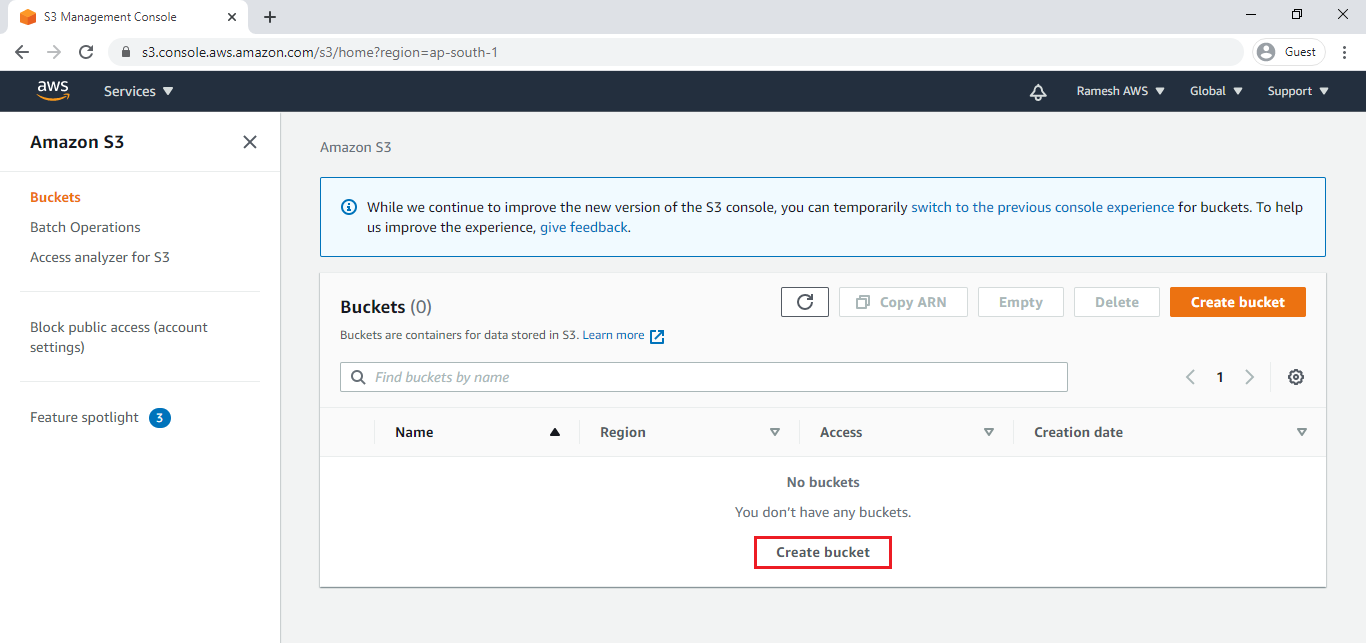The image size is (1366, 643).
Task: Click page number 1 in pagination
Action: pyautogui.click(x=1220, y=377)
